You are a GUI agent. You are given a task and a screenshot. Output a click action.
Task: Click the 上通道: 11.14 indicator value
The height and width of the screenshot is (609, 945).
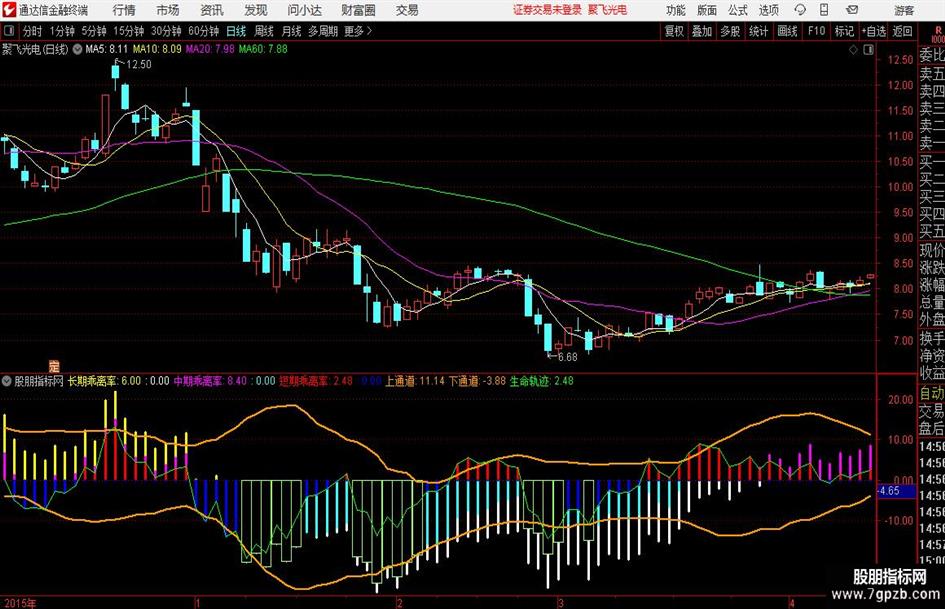415,381
